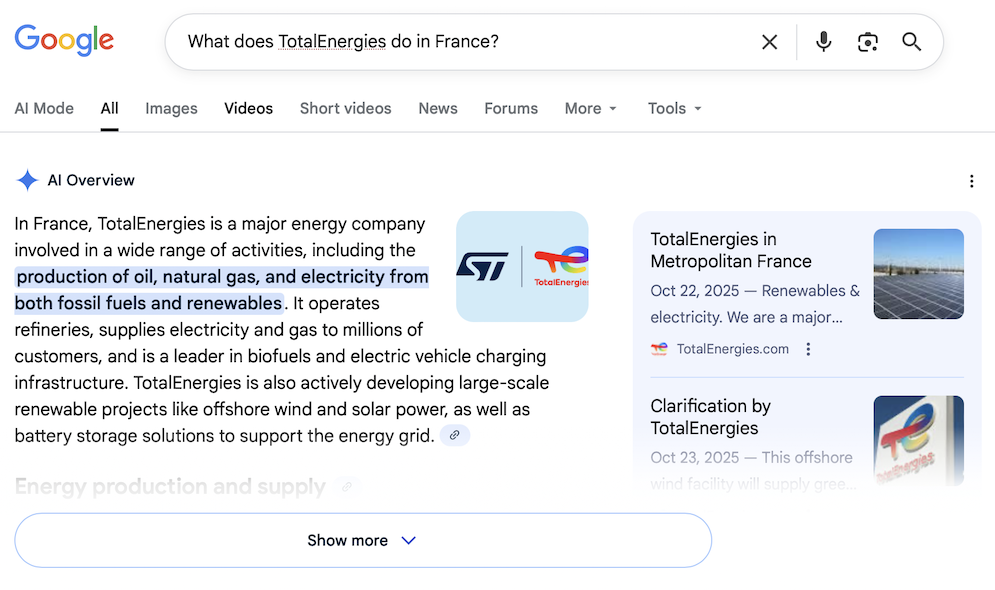Click the magnifying glass to search
Viewport: 995px width, 590px height.
point(911,42)
